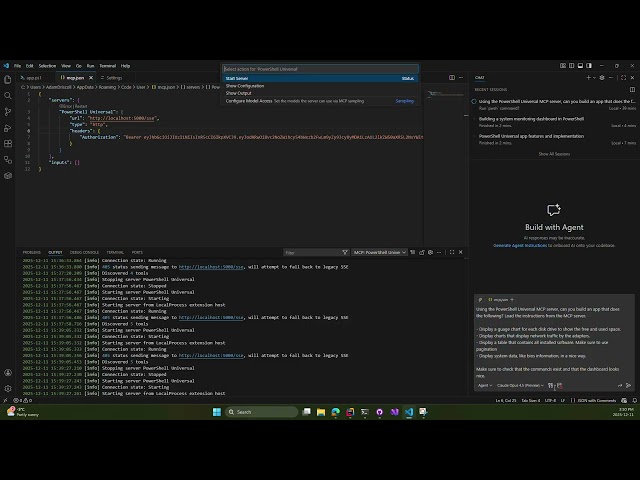Open Accounts icon at bottom of activity bar
640x480 pixels.
(x=8, y=373)
